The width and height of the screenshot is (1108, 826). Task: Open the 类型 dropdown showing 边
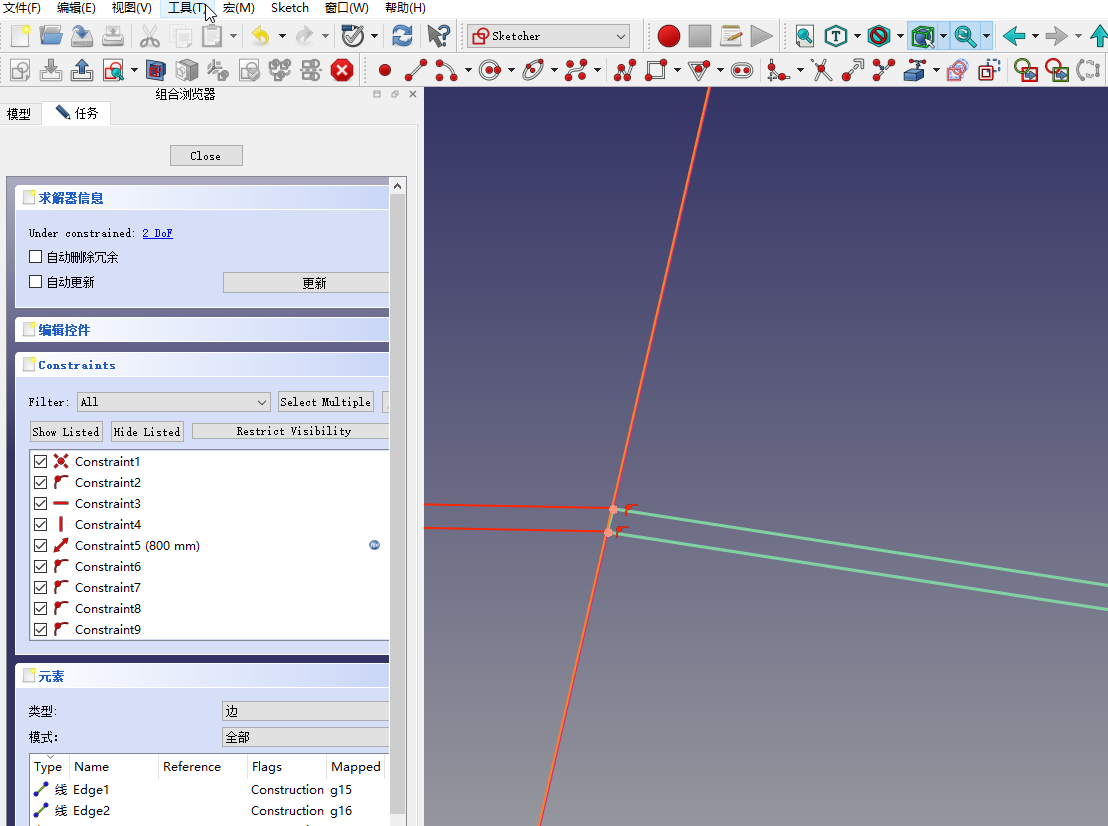pos(305,711)
